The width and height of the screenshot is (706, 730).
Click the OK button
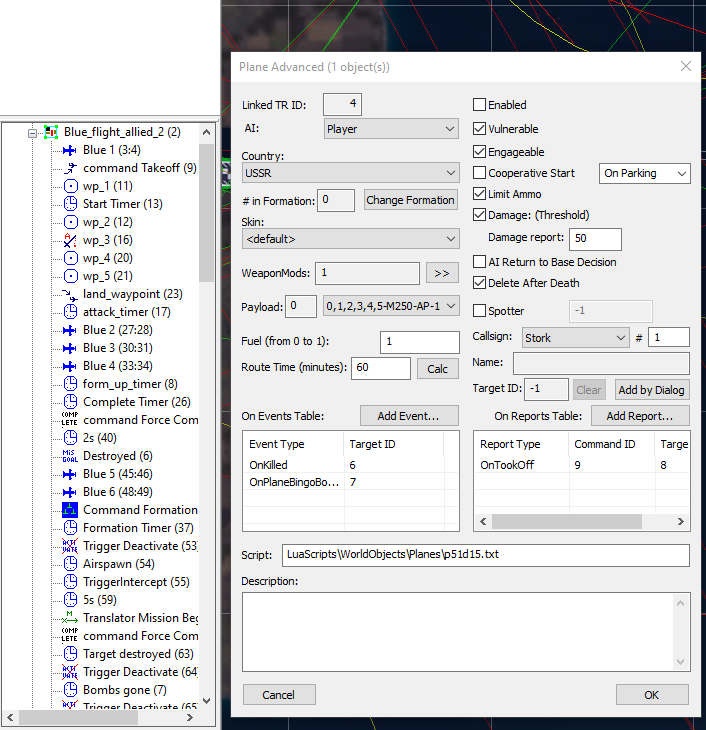tap(652, 695)
